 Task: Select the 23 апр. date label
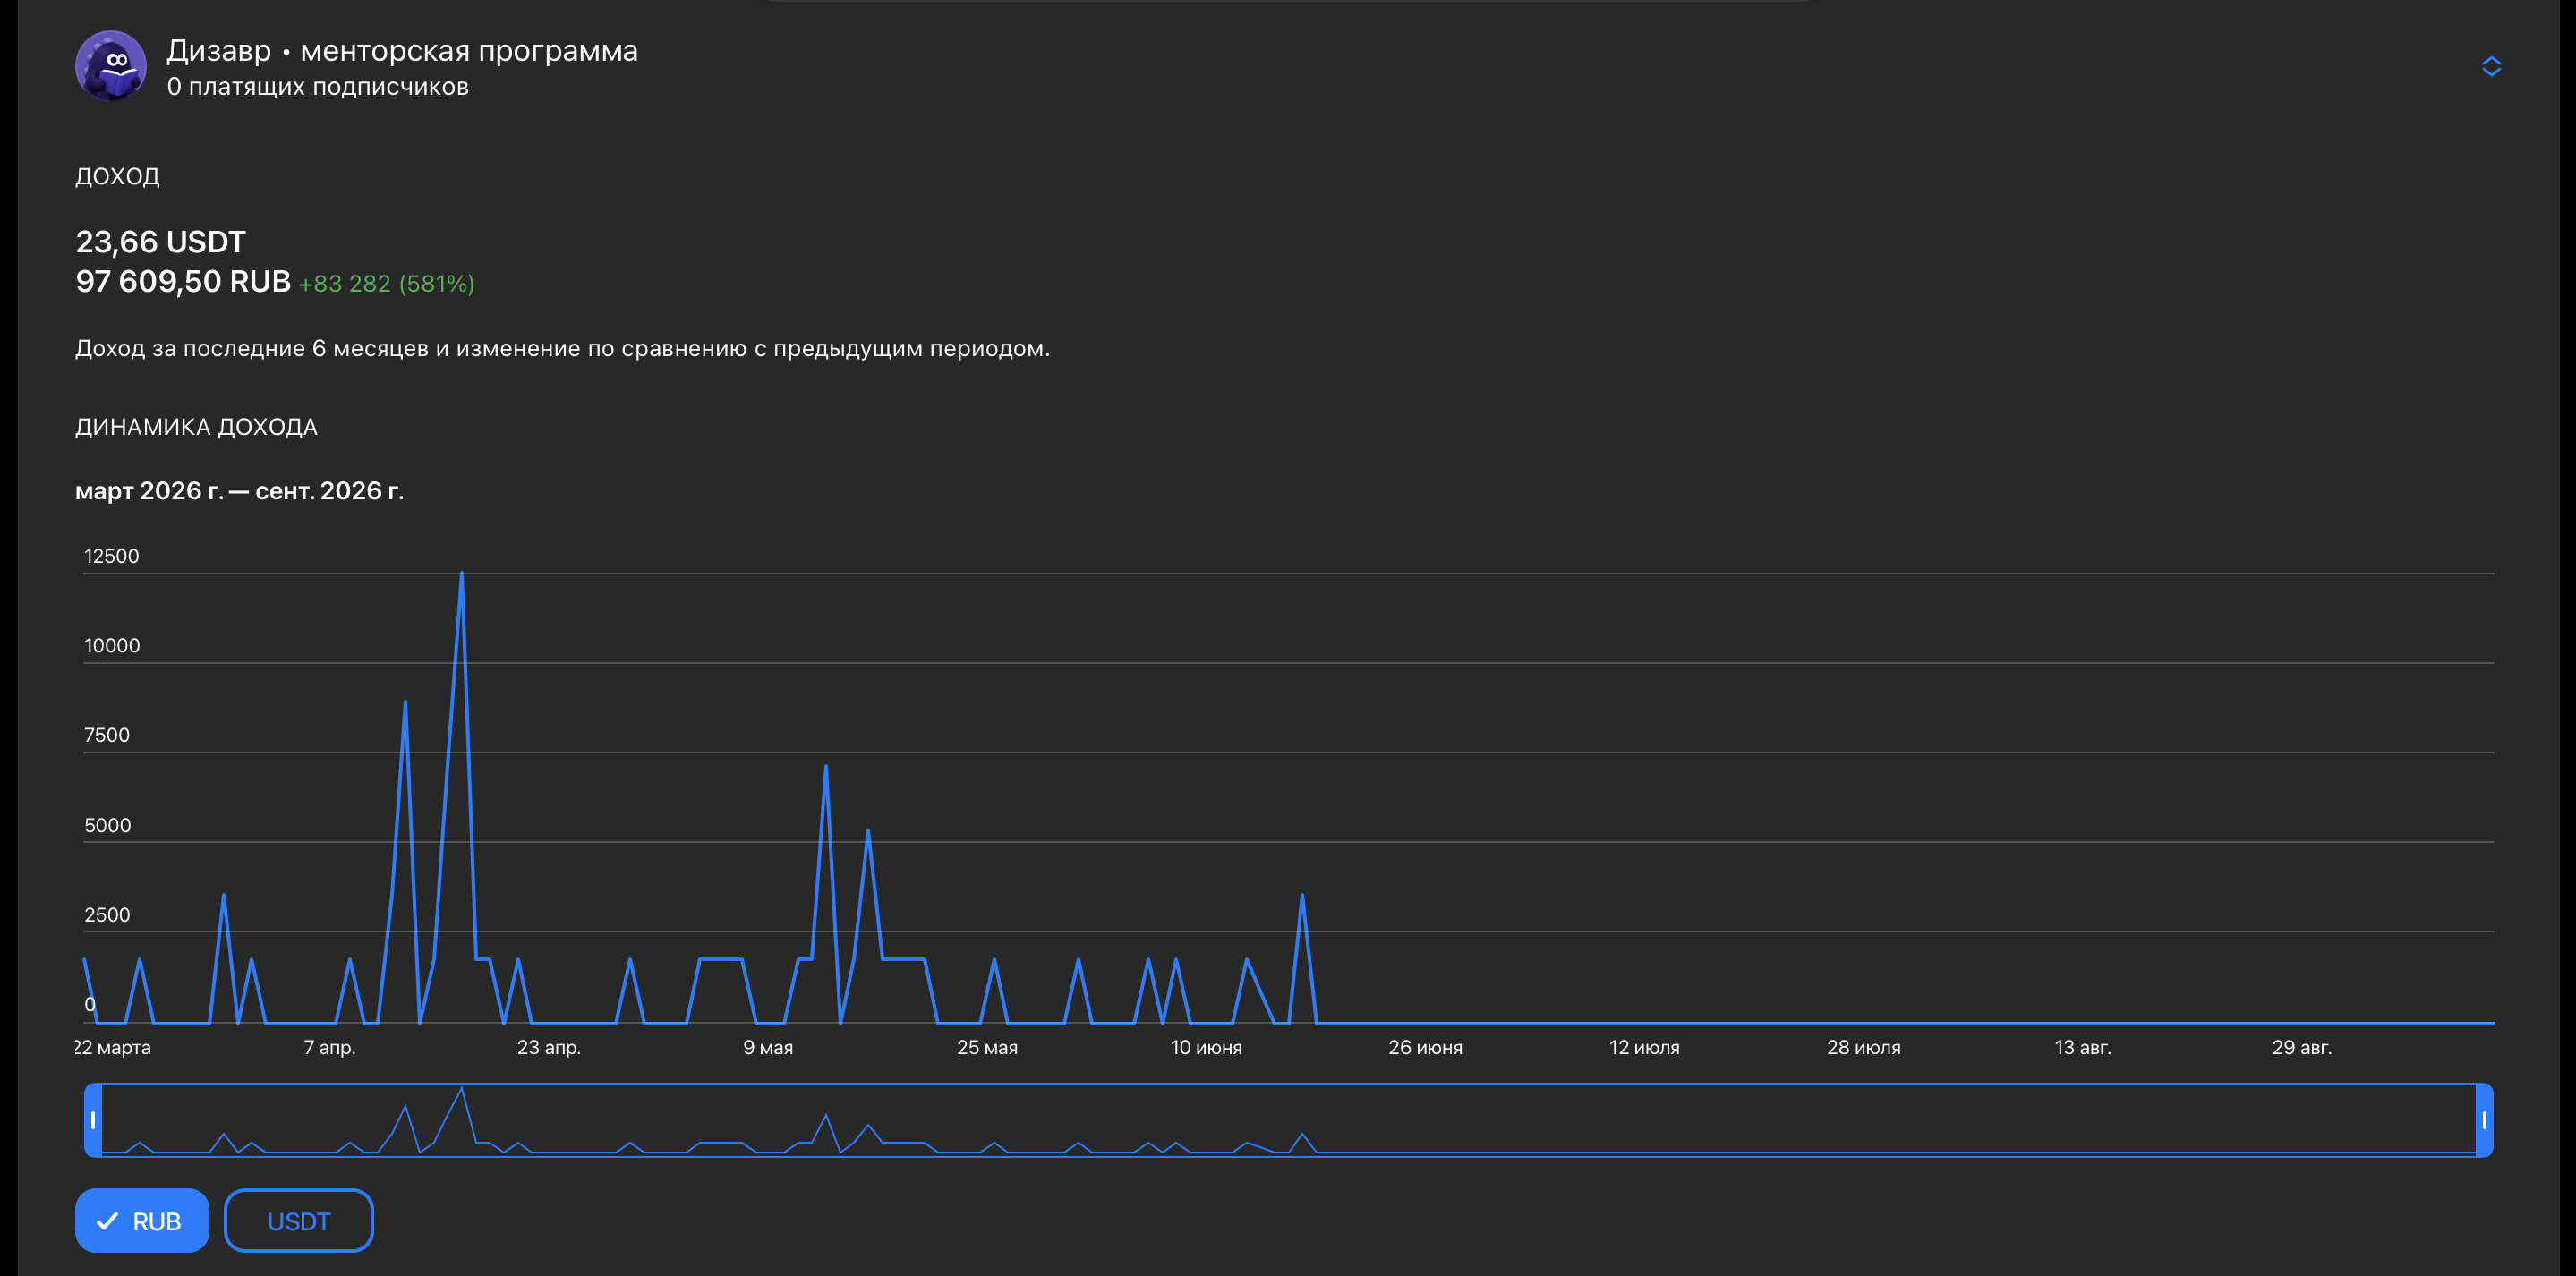click(549, 1047)
